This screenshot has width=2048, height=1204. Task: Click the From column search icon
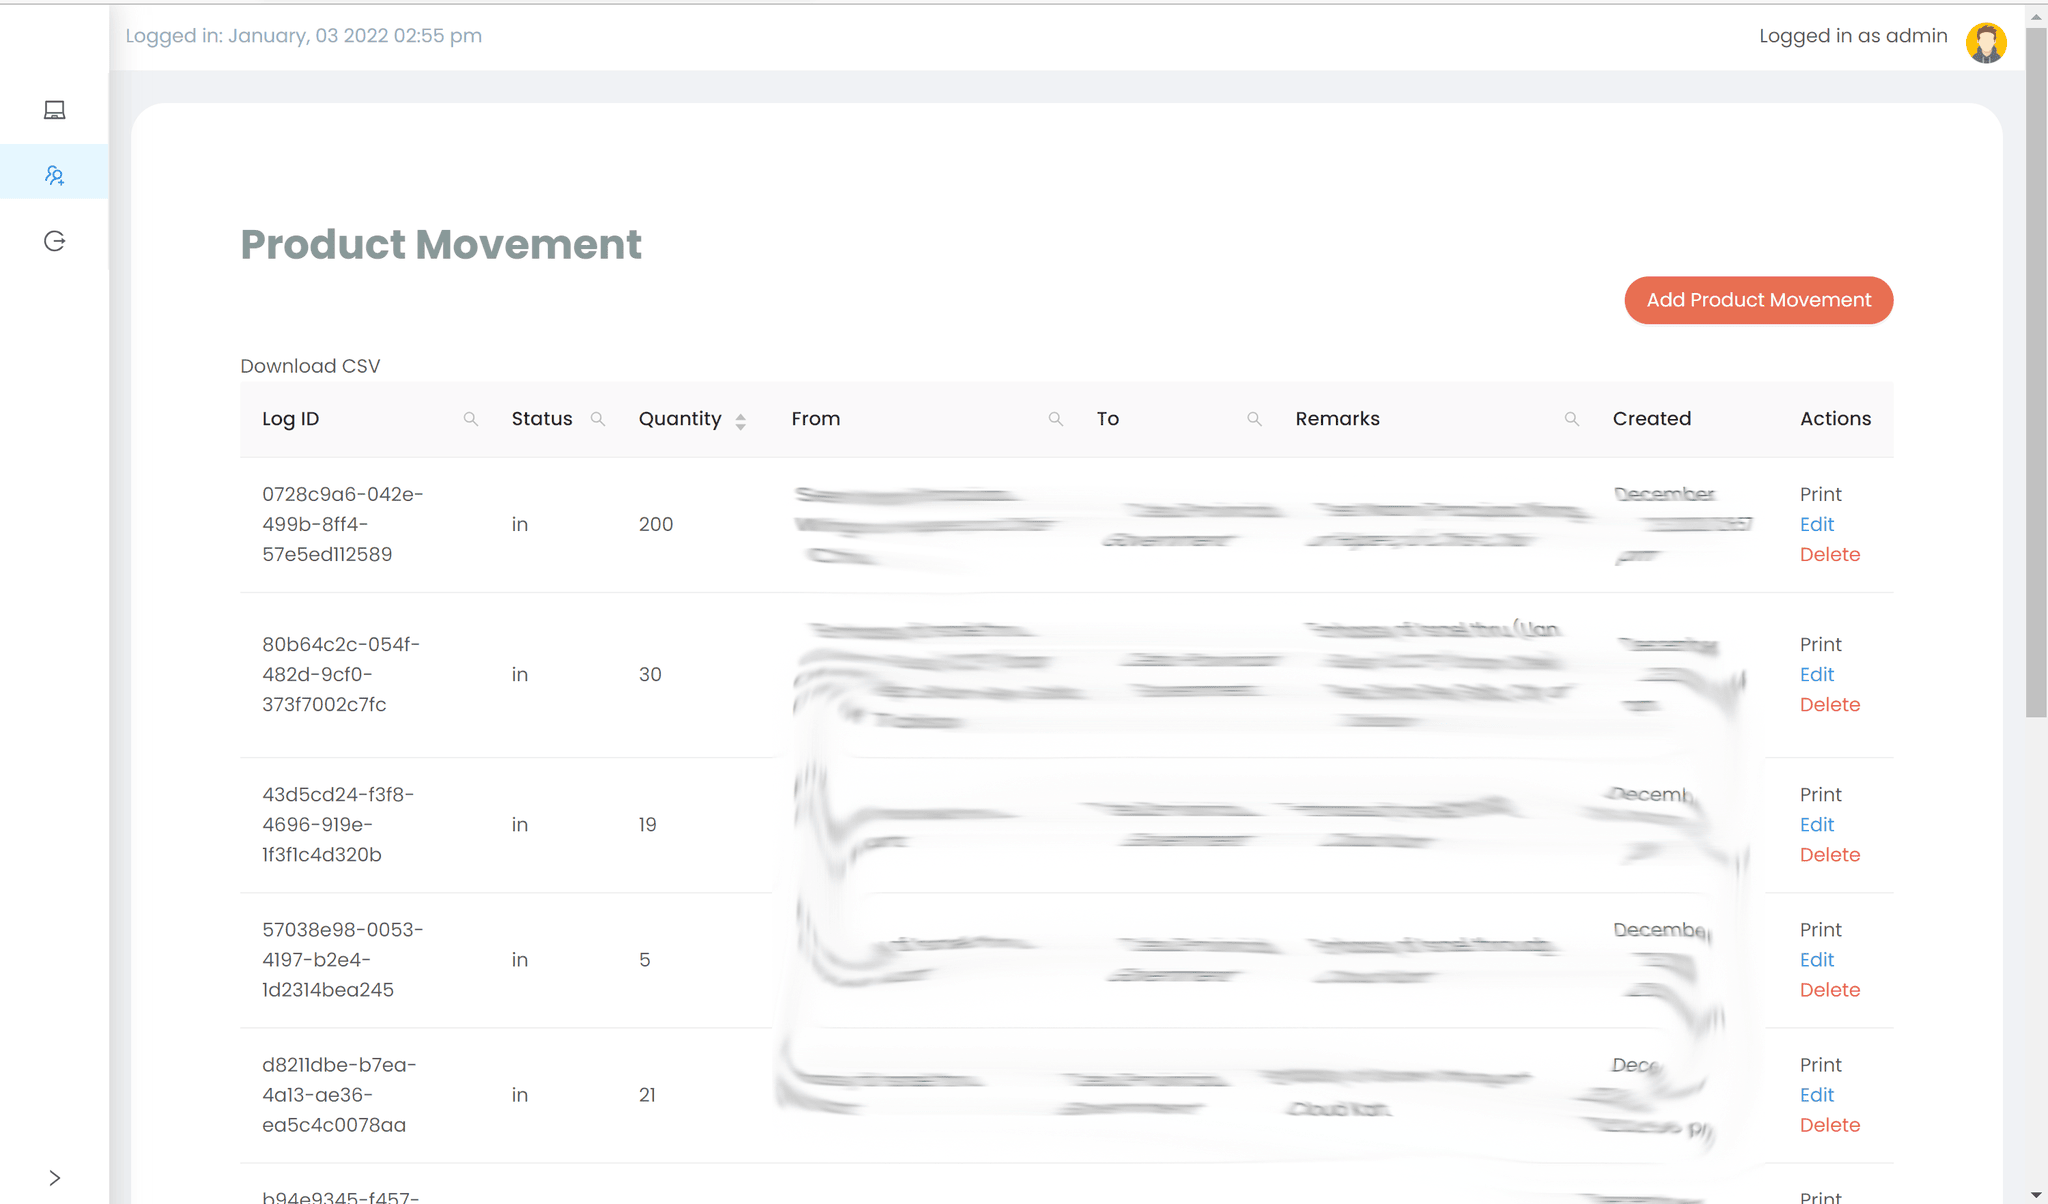click(x=1055, y=419)
